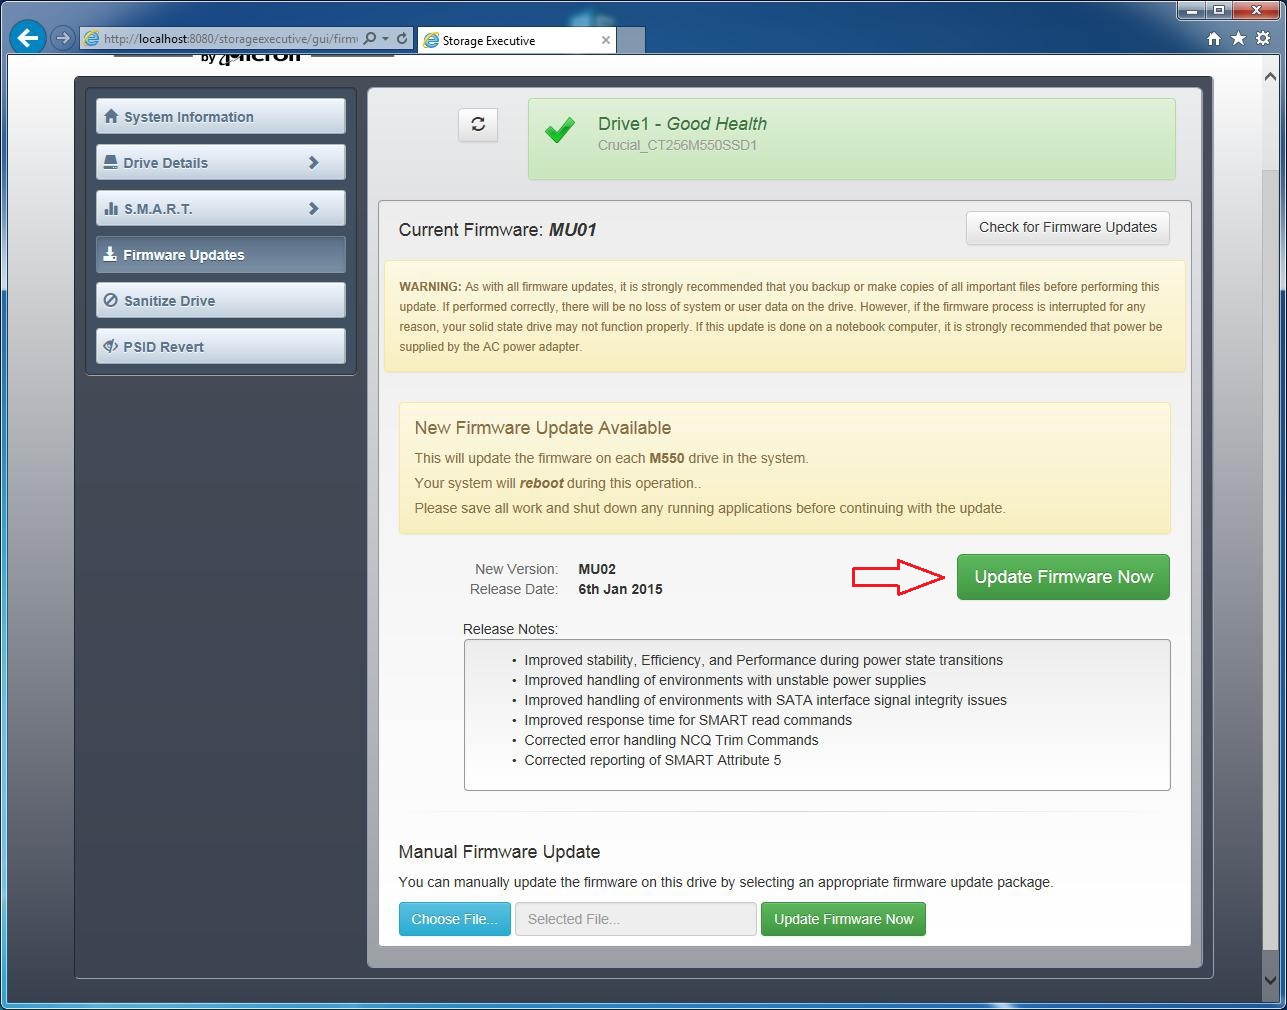Click release note about SATA interface signal integrity
Image resolution: width=1287 pixels, height=1010 pixels.
765,700
